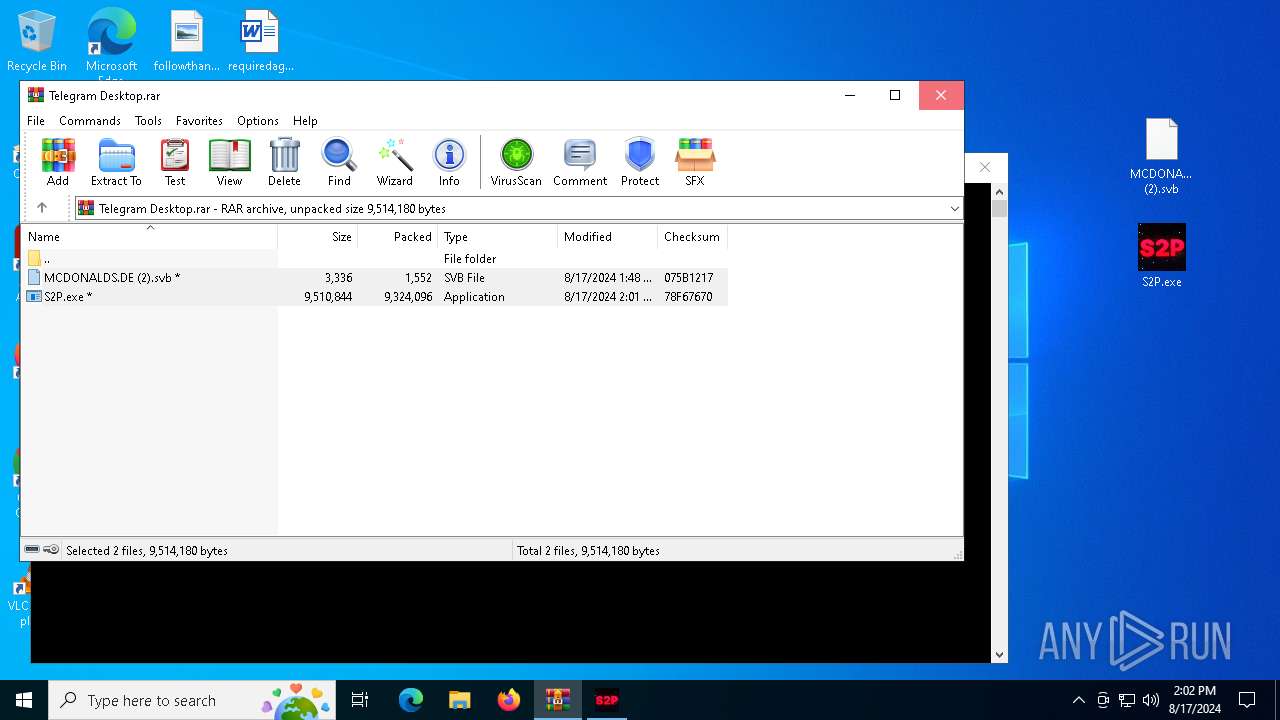
Task: Open Task View on the taskbar
Action: [x=360, y=700]
